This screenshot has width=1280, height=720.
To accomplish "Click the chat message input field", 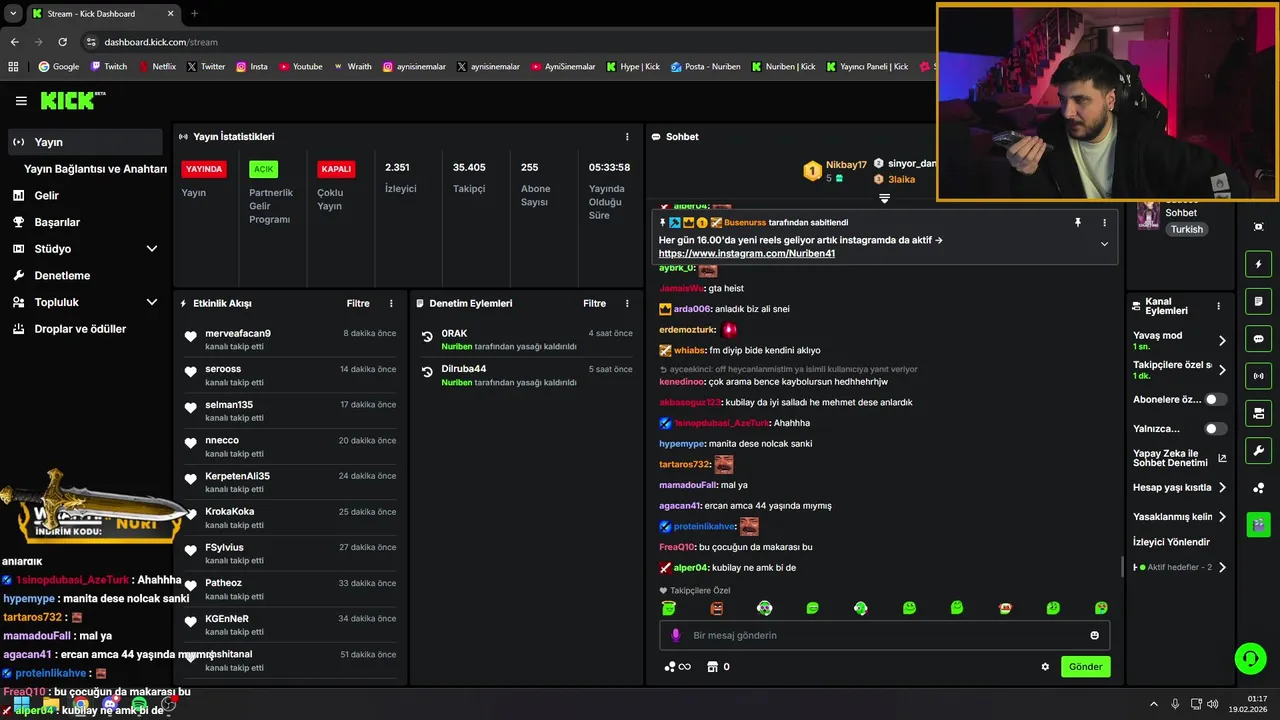I will click(884, 635).
